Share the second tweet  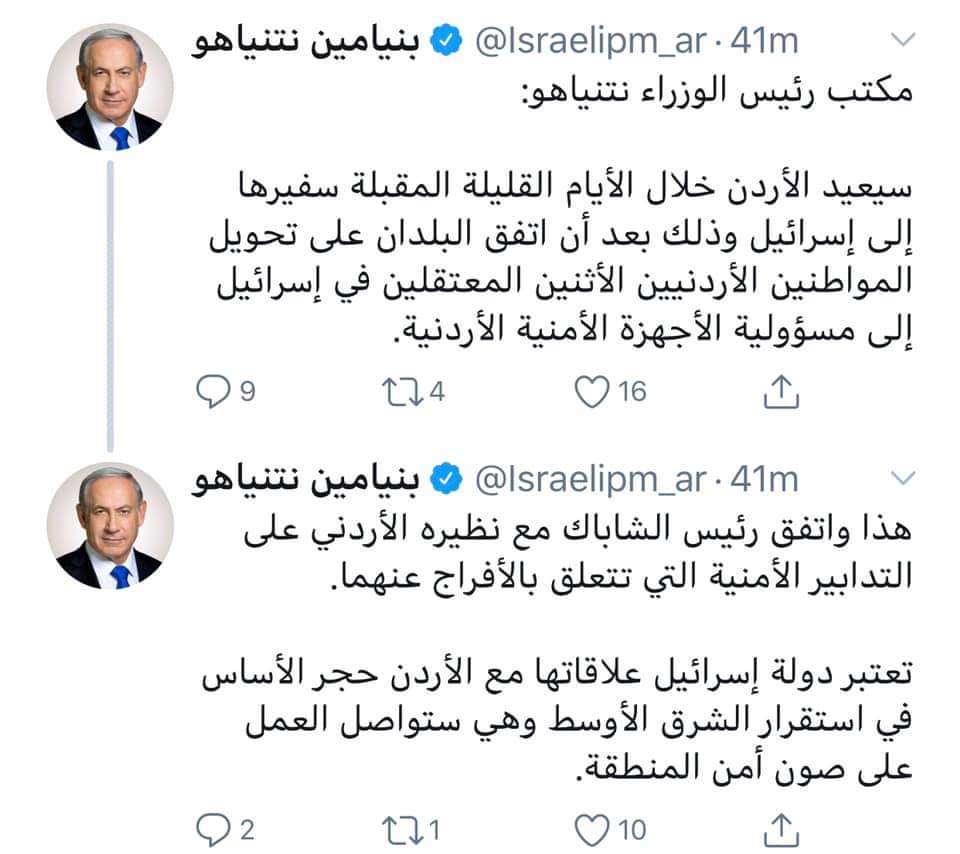coord(781,829)
